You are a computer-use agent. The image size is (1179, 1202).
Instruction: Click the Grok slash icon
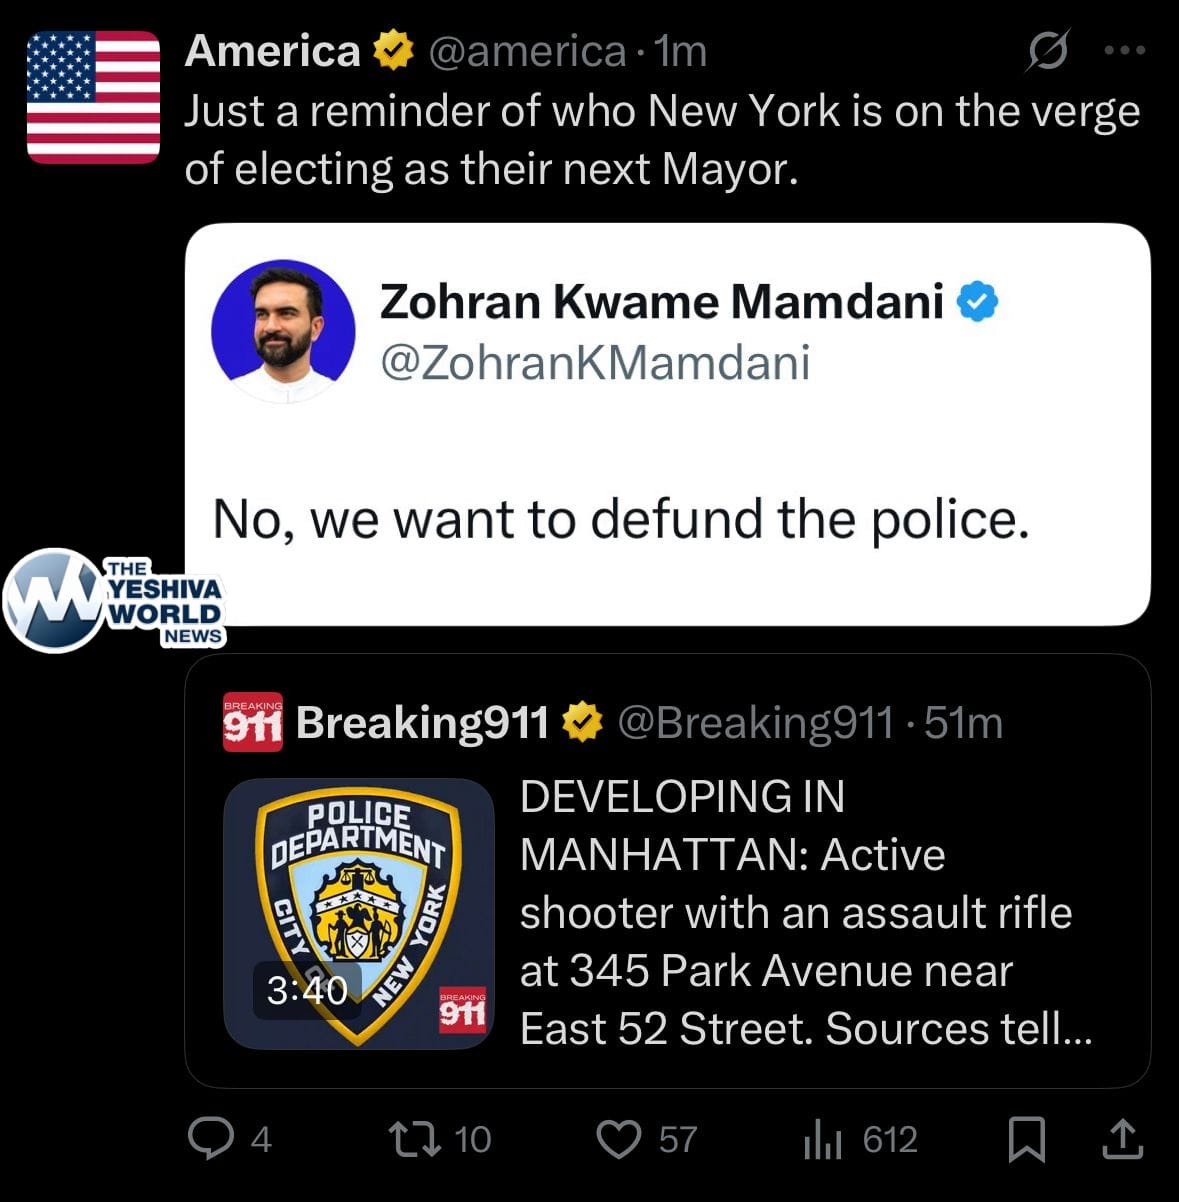pyautogui.click(x=1047, y=50)
